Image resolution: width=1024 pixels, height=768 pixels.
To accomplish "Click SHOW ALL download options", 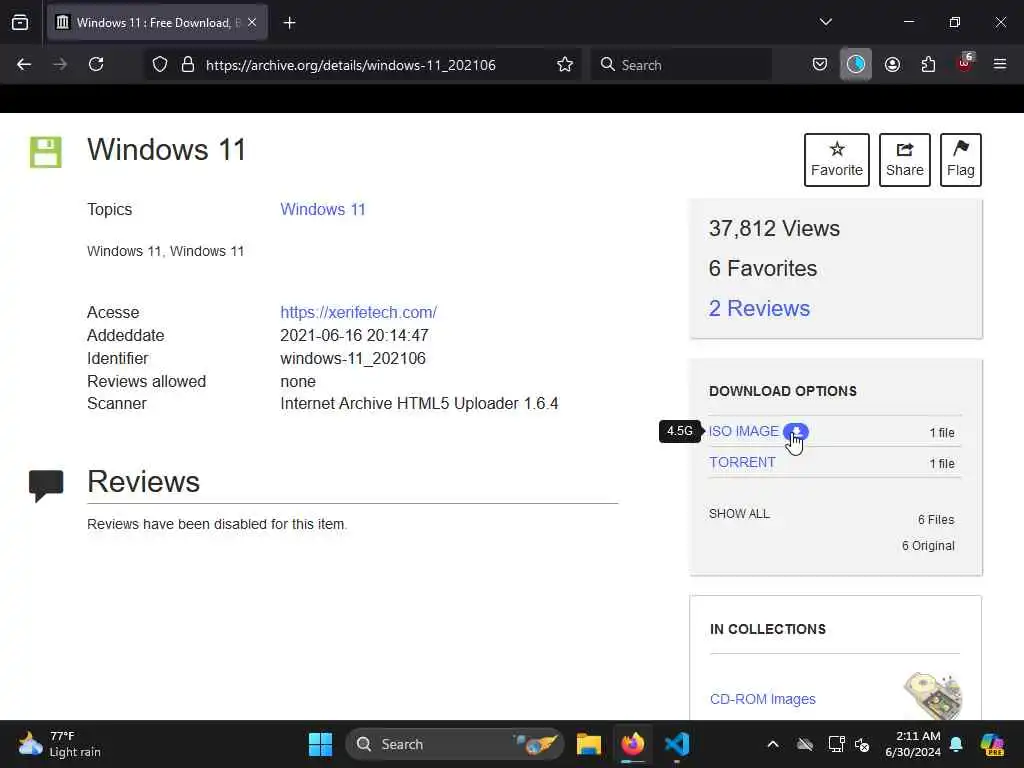I will (x=739, y=514).
